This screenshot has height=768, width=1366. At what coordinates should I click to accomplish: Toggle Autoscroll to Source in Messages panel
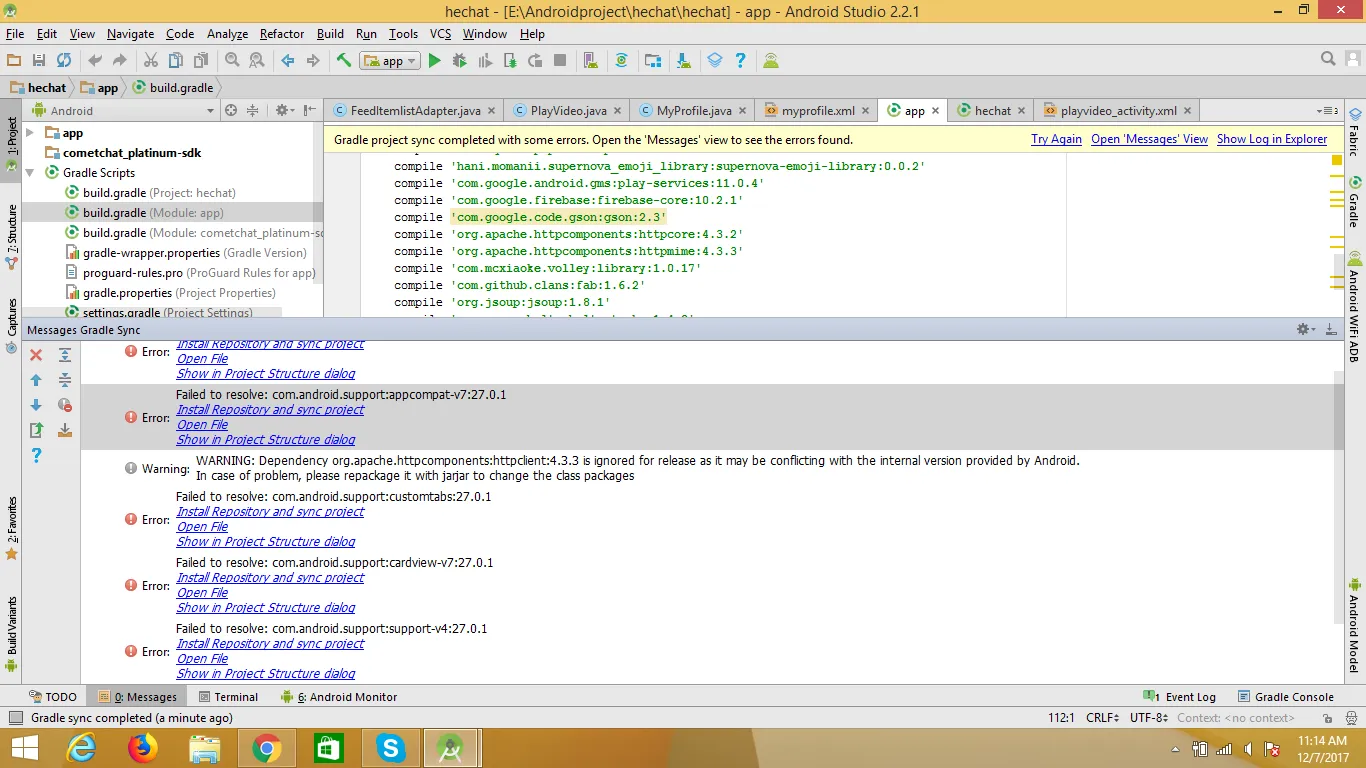pyautogui.click(x=65, y=430)
